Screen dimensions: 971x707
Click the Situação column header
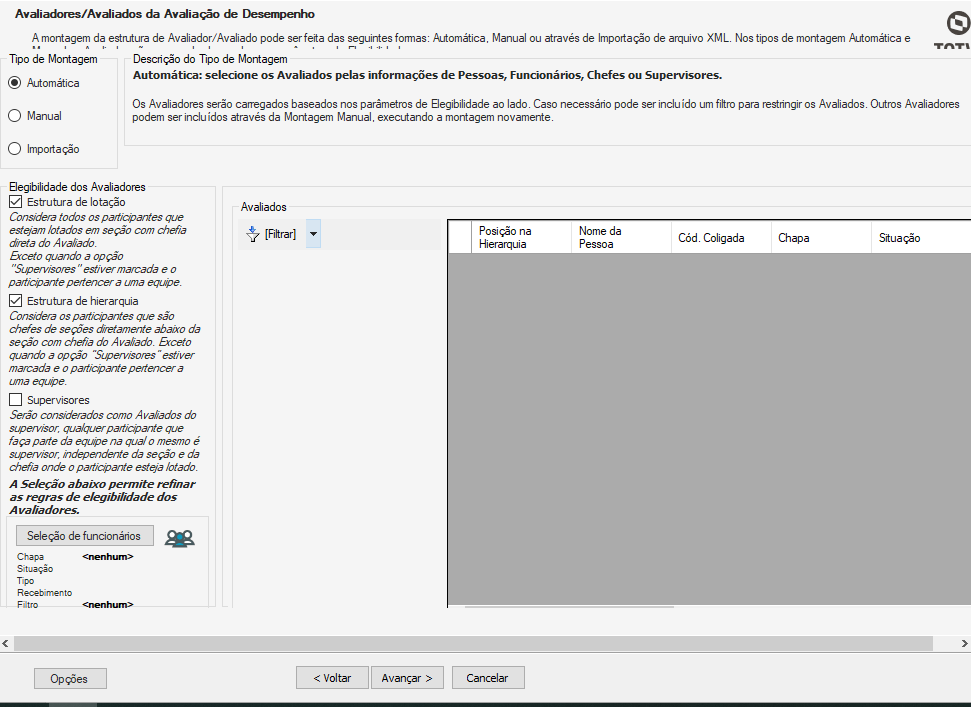coord(918,238)
